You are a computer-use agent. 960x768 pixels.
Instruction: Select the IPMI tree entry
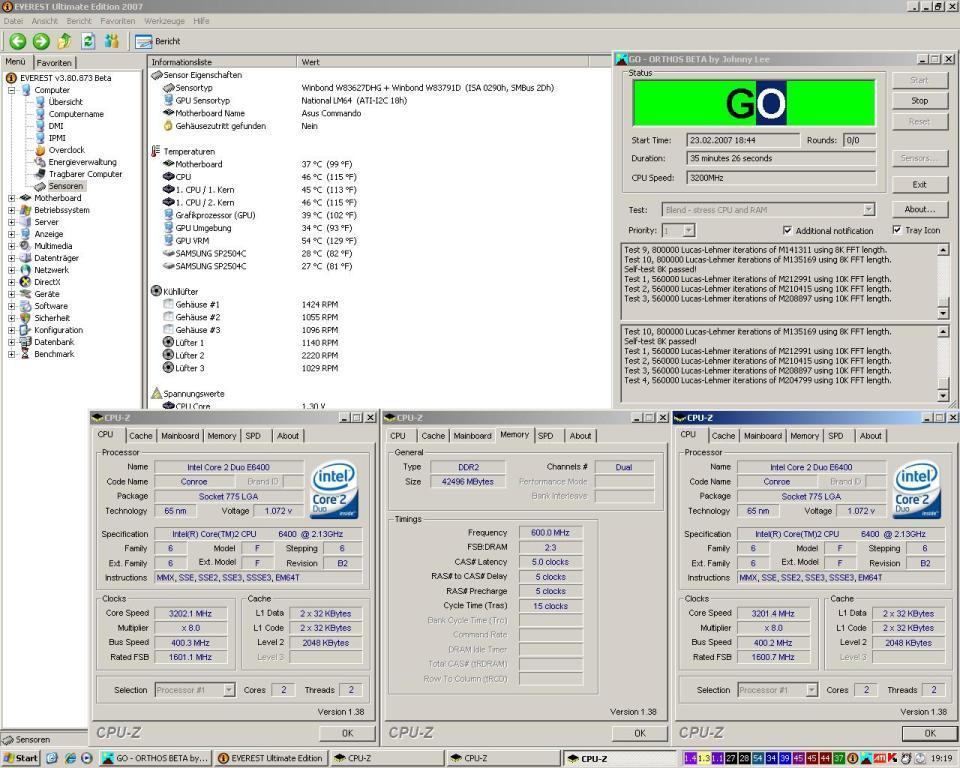57,138
